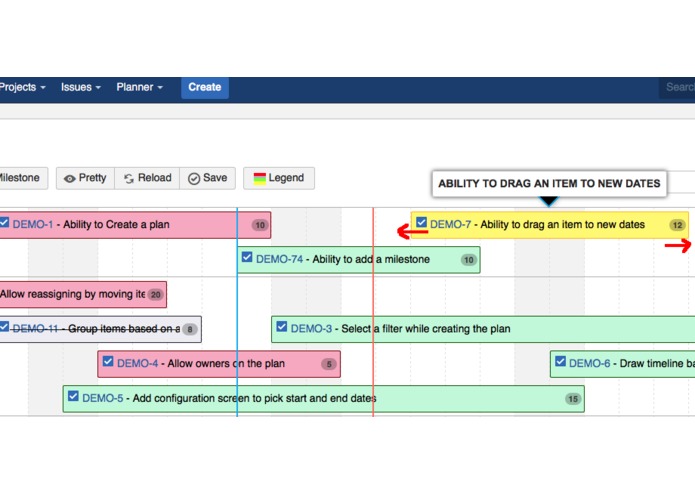Click 'Select a filter while creating the plan'
Screen dimensions: 695x494
[x=426, y=329]
